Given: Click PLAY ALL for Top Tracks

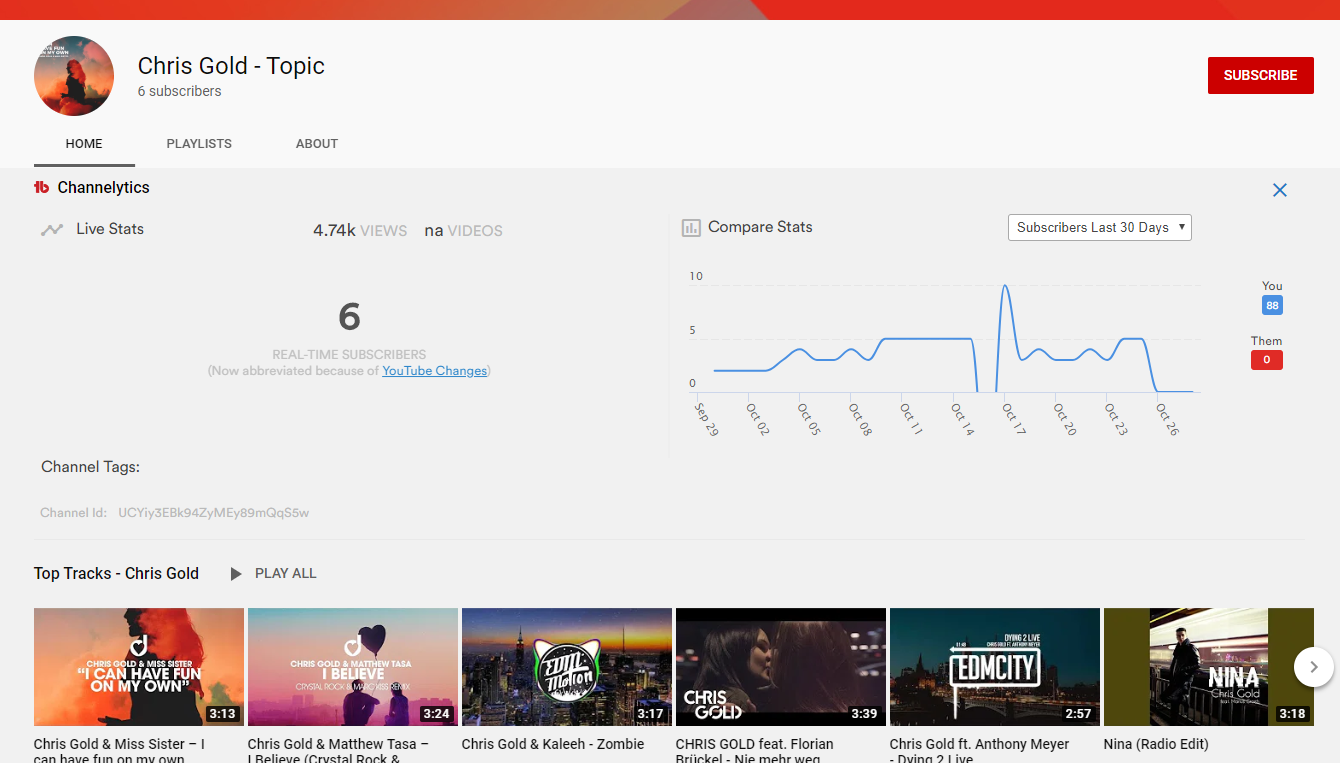Looking at the screenshot, I should (286, 574).
